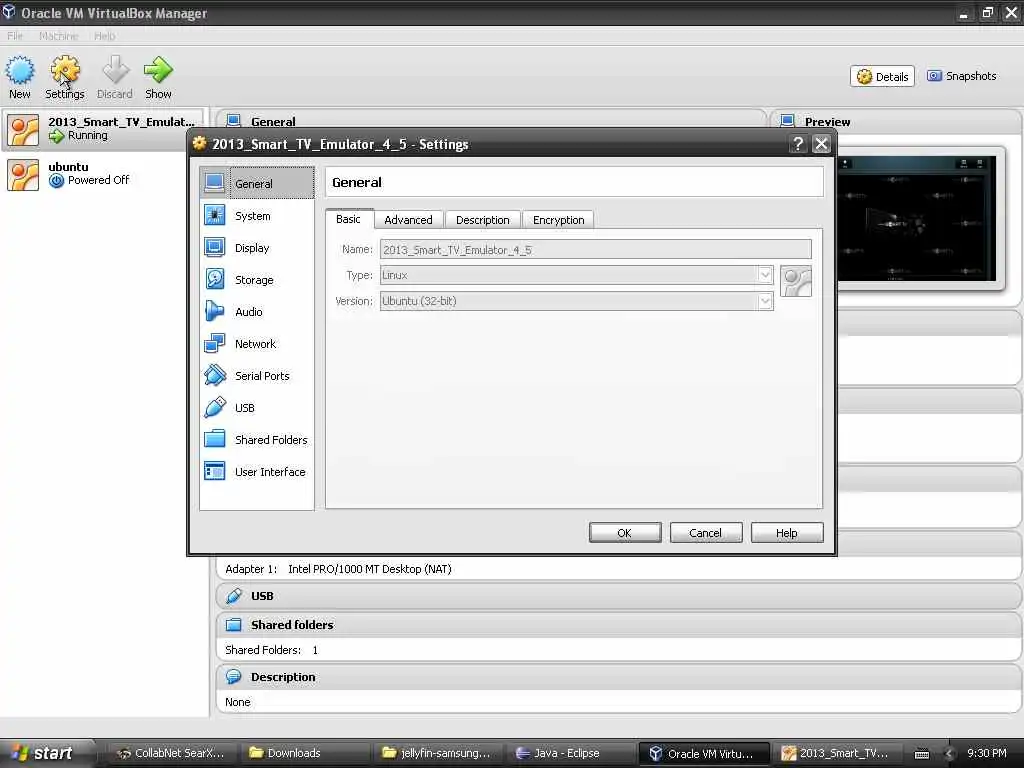Switch to Details view button
1024x768 pixels.
882,76
